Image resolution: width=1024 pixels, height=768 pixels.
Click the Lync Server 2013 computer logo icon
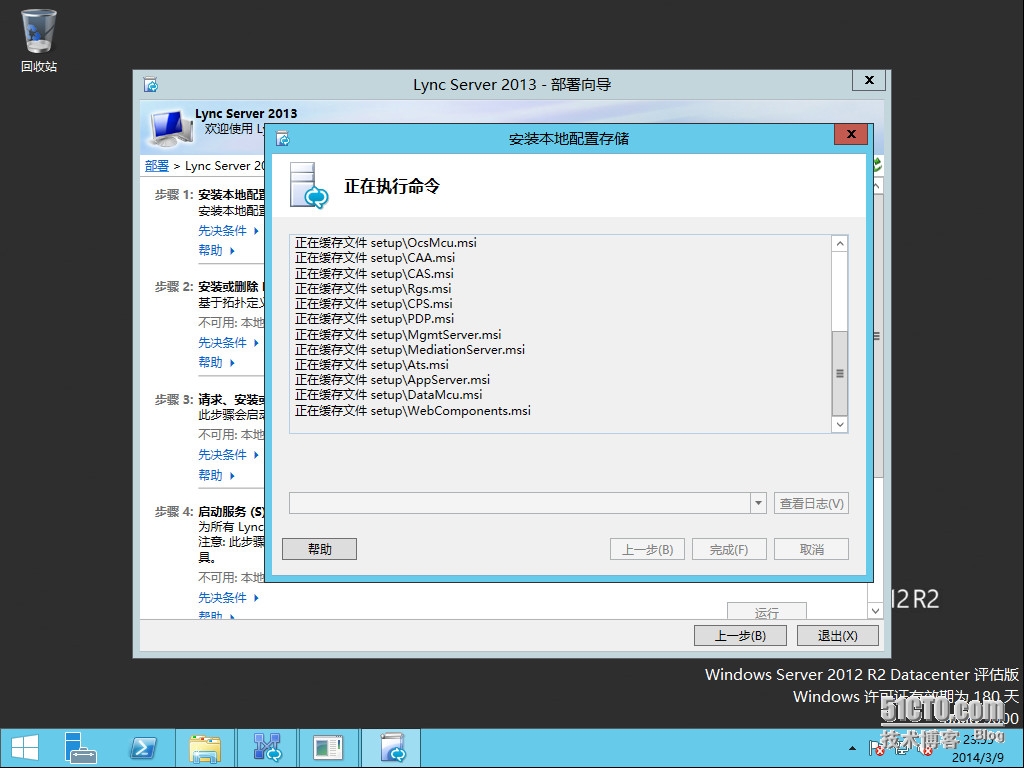(x=170, y=127)
